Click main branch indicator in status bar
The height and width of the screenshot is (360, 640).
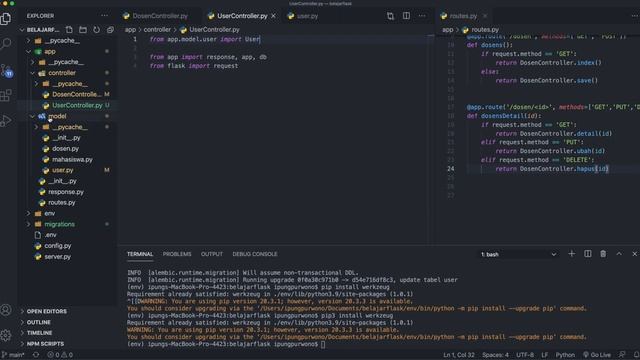[x=13, y=355]
